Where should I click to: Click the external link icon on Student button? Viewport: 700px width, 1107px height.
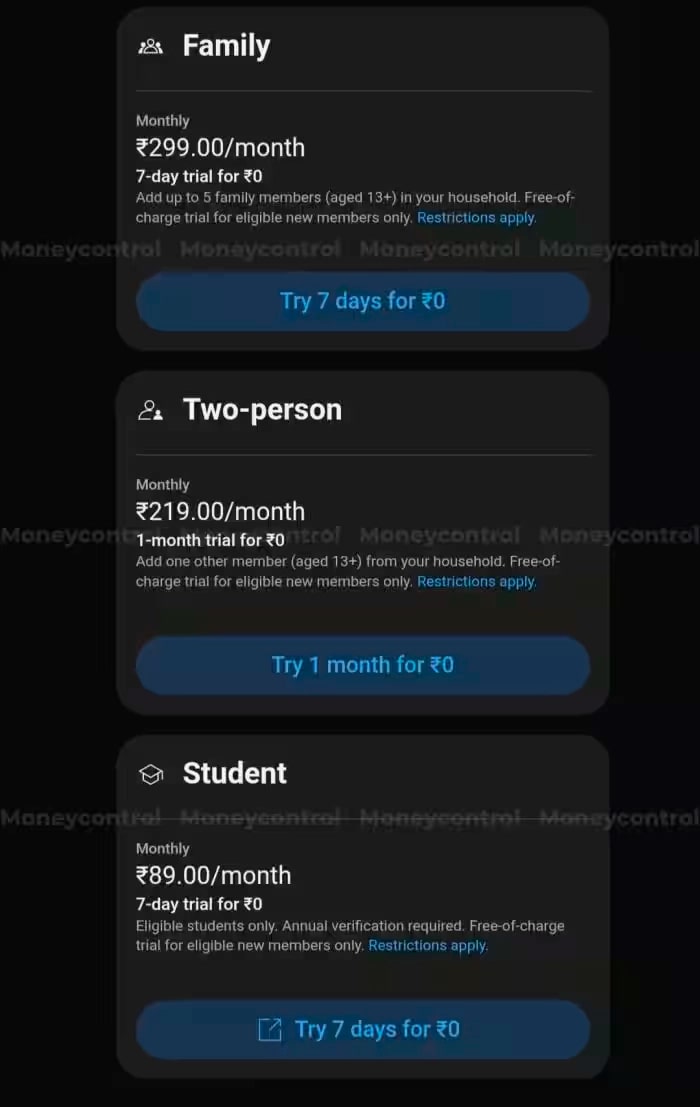tap(270, 1029)
